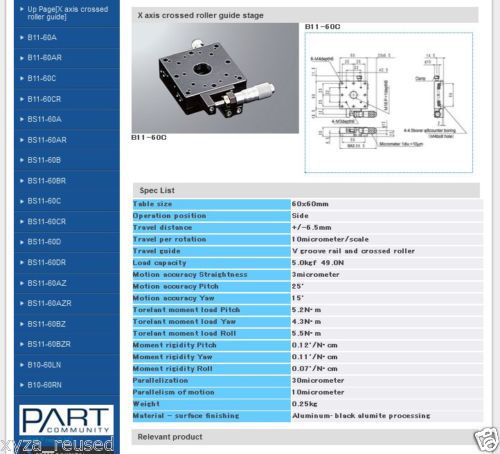This screenshot has height=454, width=500.
Task: Click +/-6.5mm value
Action: (x=311, y=227)
